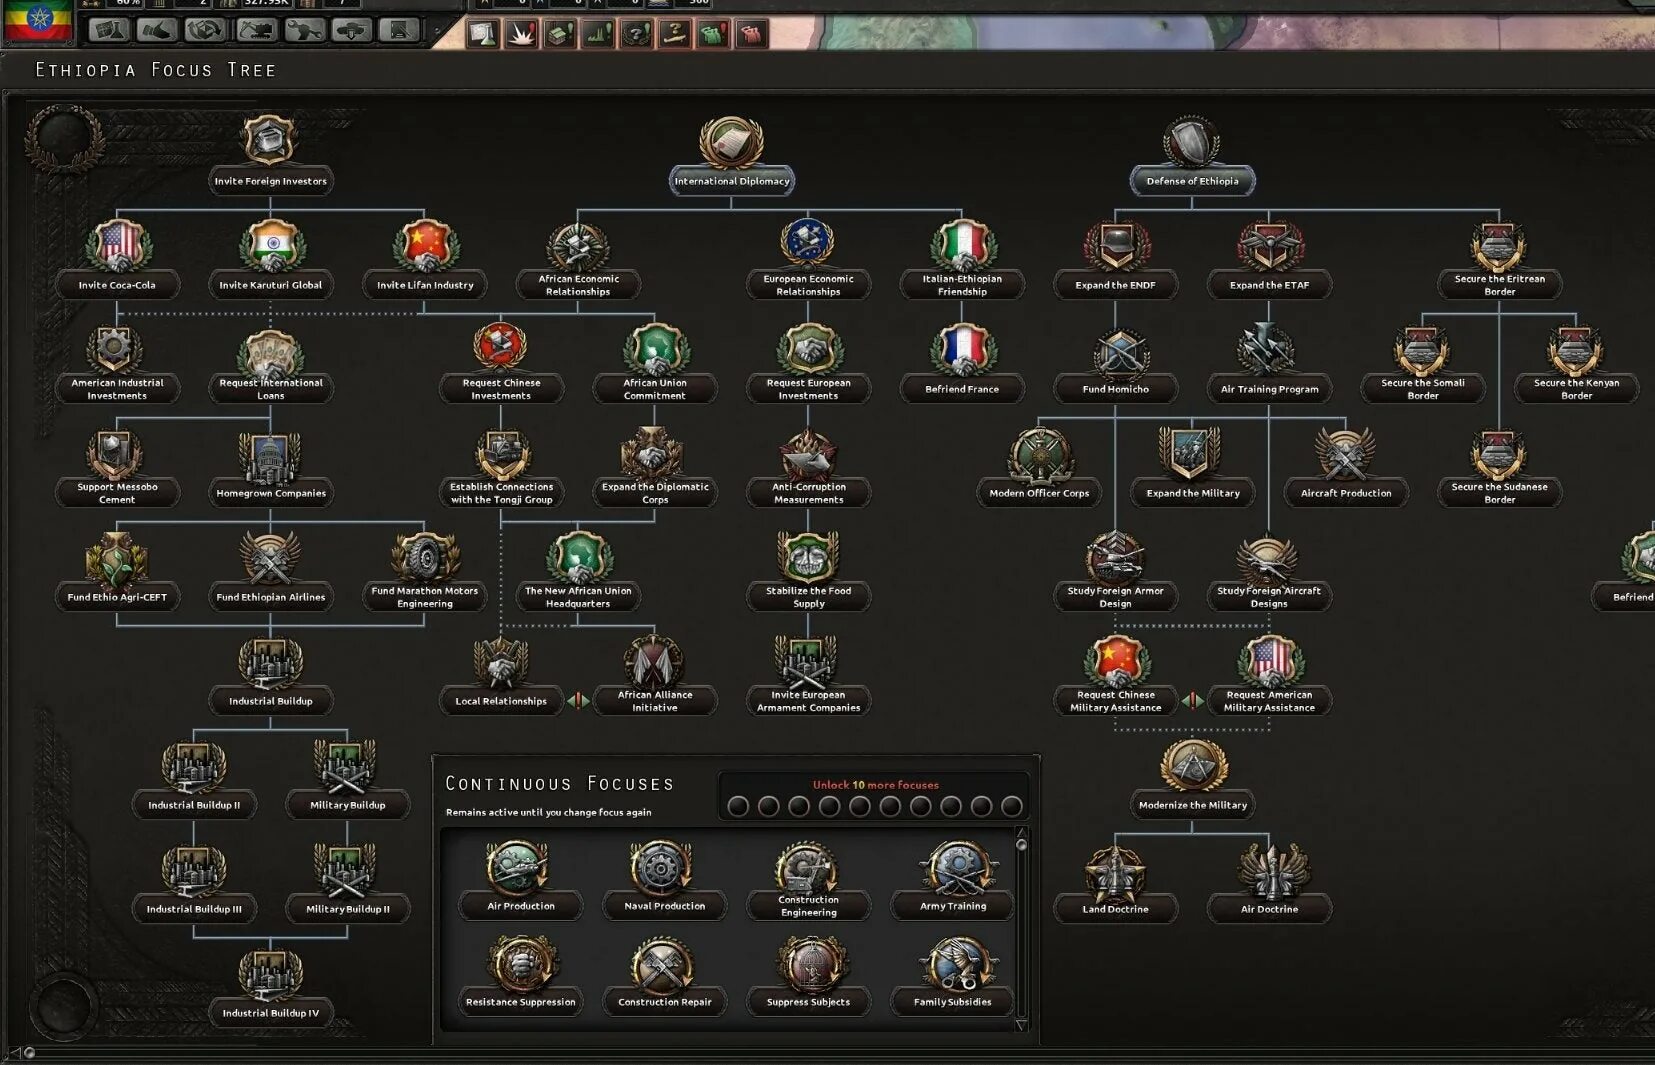Choose the Modern Officer Corps focus
Viewport: 1655px width, 1065px height.
(x=1039, y=466)
